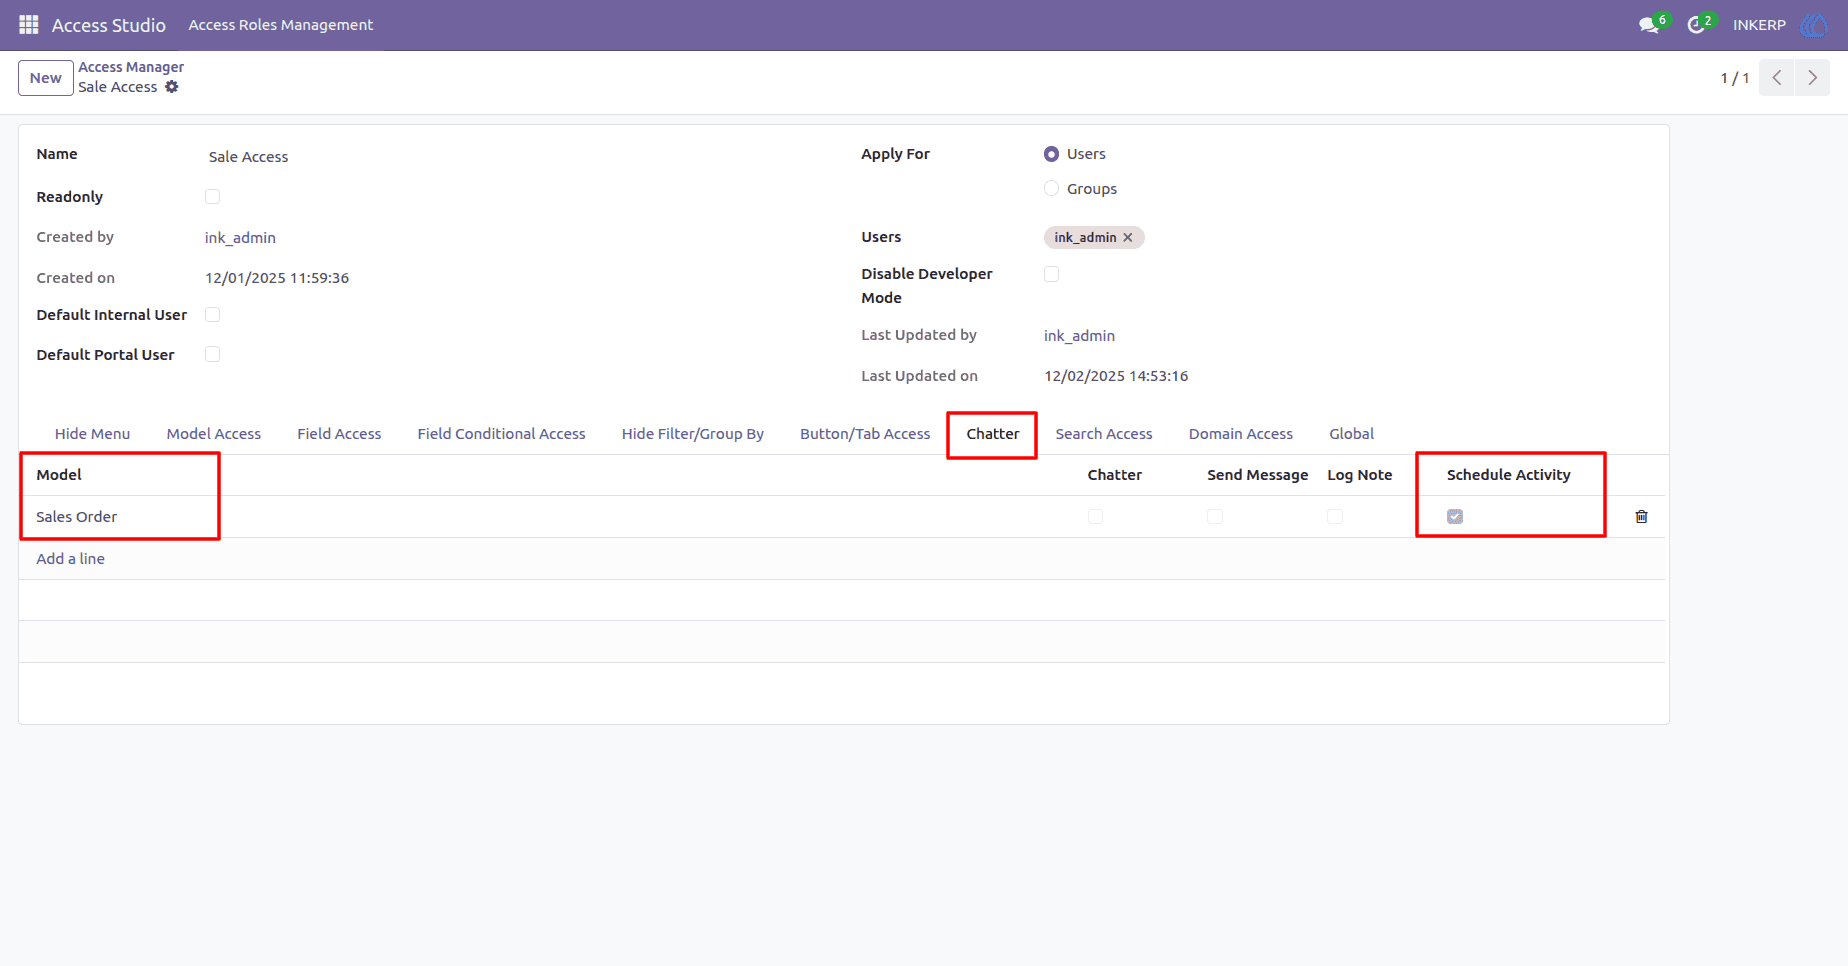Go to the previous record arrow
1848x966 pixels.
(1777, 78)
